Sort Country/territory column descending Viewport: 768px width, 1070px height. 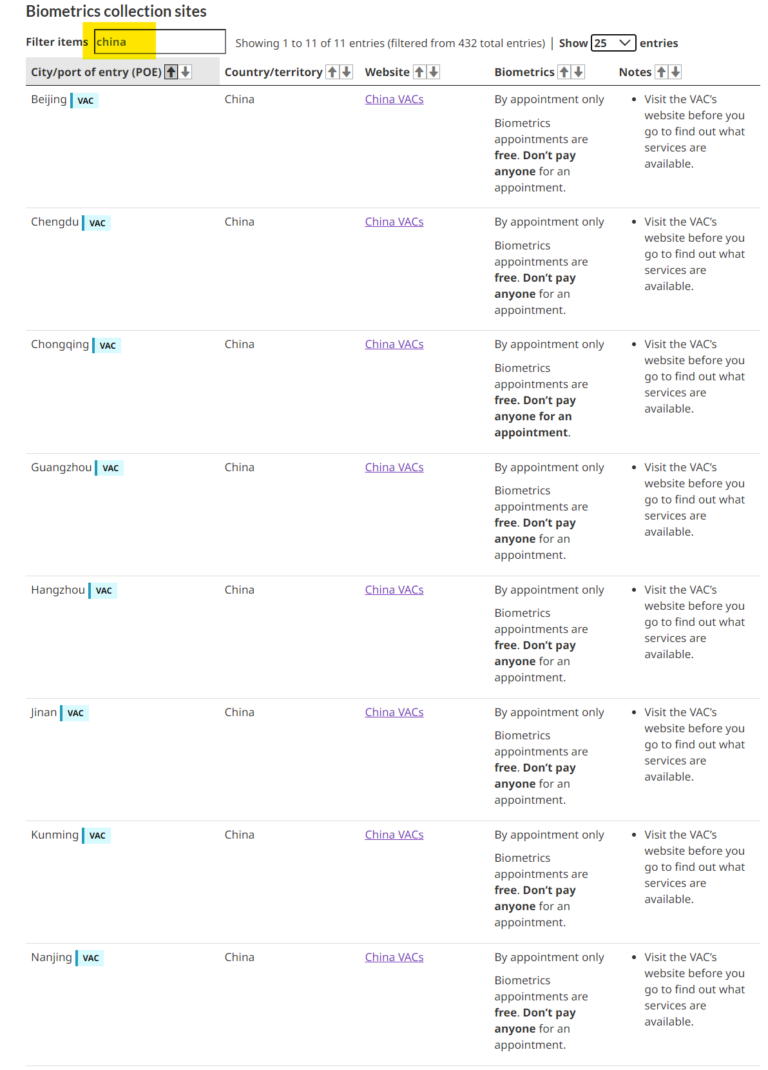[346, 72]
